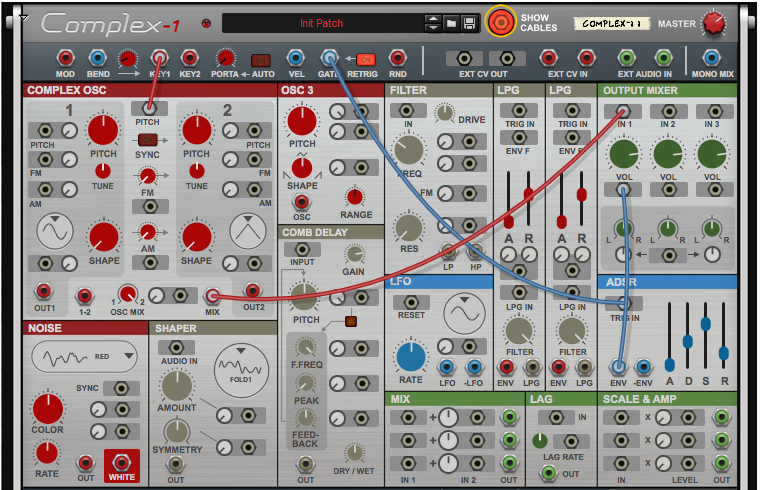Click the LFO RESET jack
This screenshot has width=760, height=490.
point(411,303)
